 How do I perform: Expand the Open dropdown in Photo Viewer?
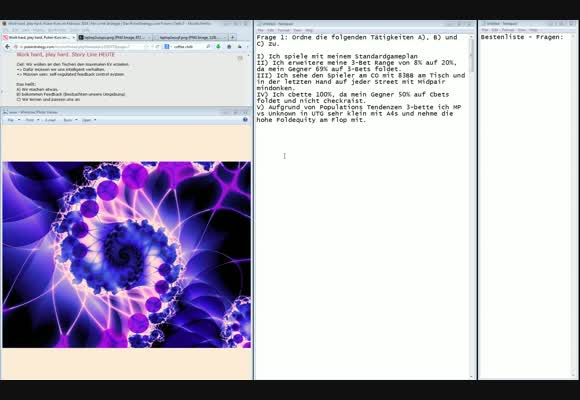tap(89, 120)
